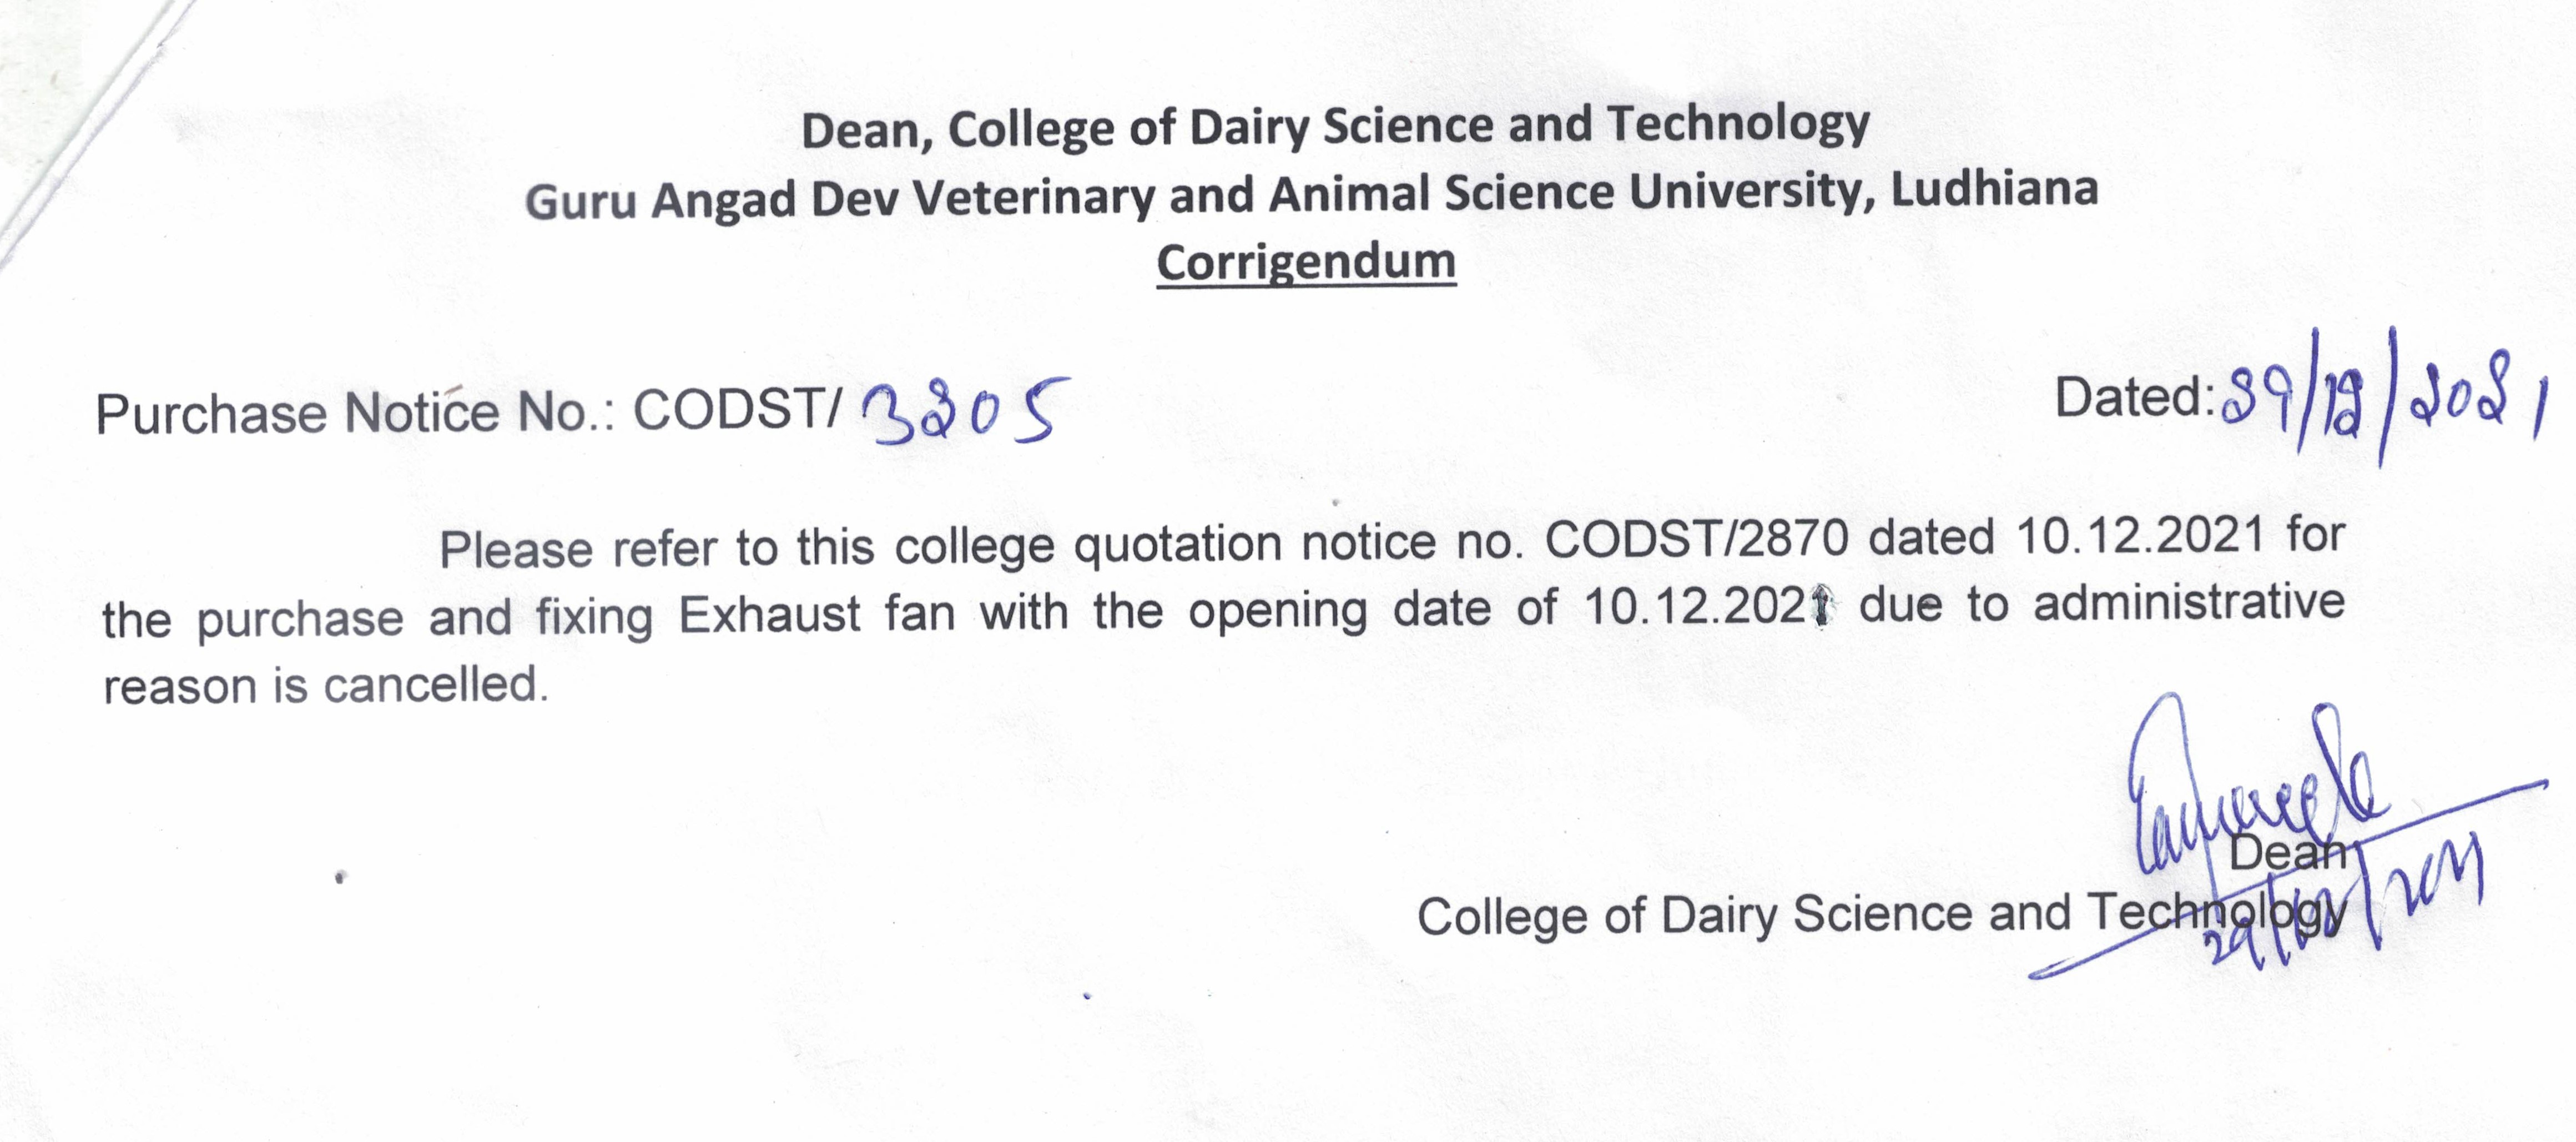Click 'dated 10.12.2021' in the first paragraph line

(x=2066, y=537)
